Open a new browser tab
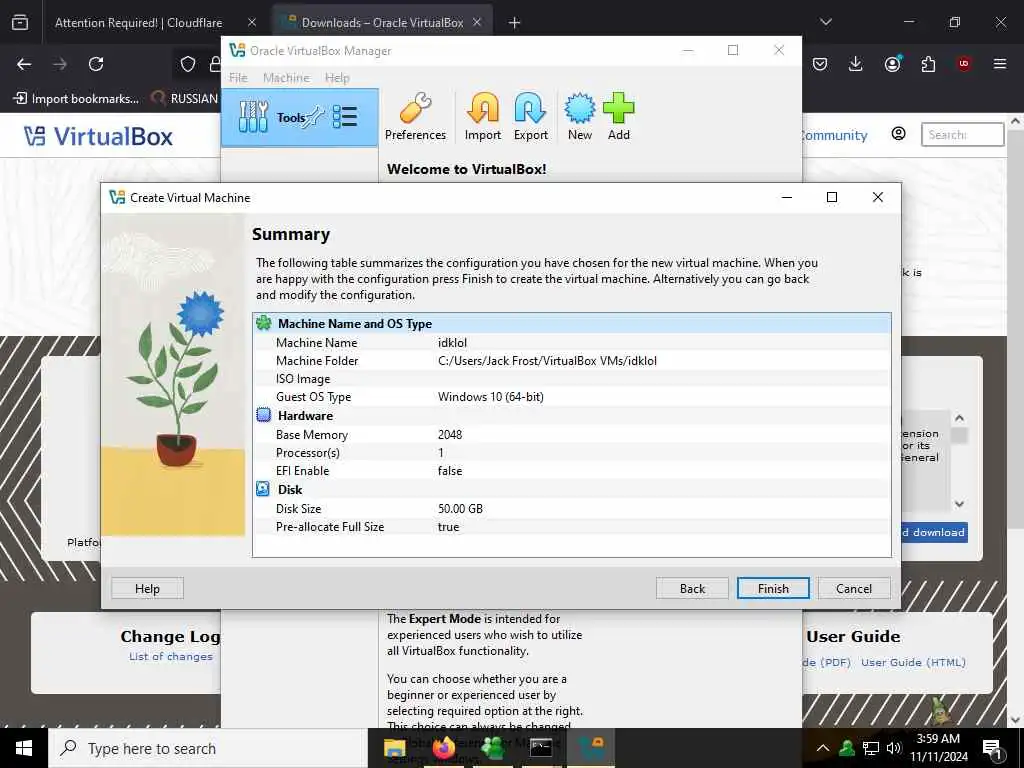 point(515,23)
